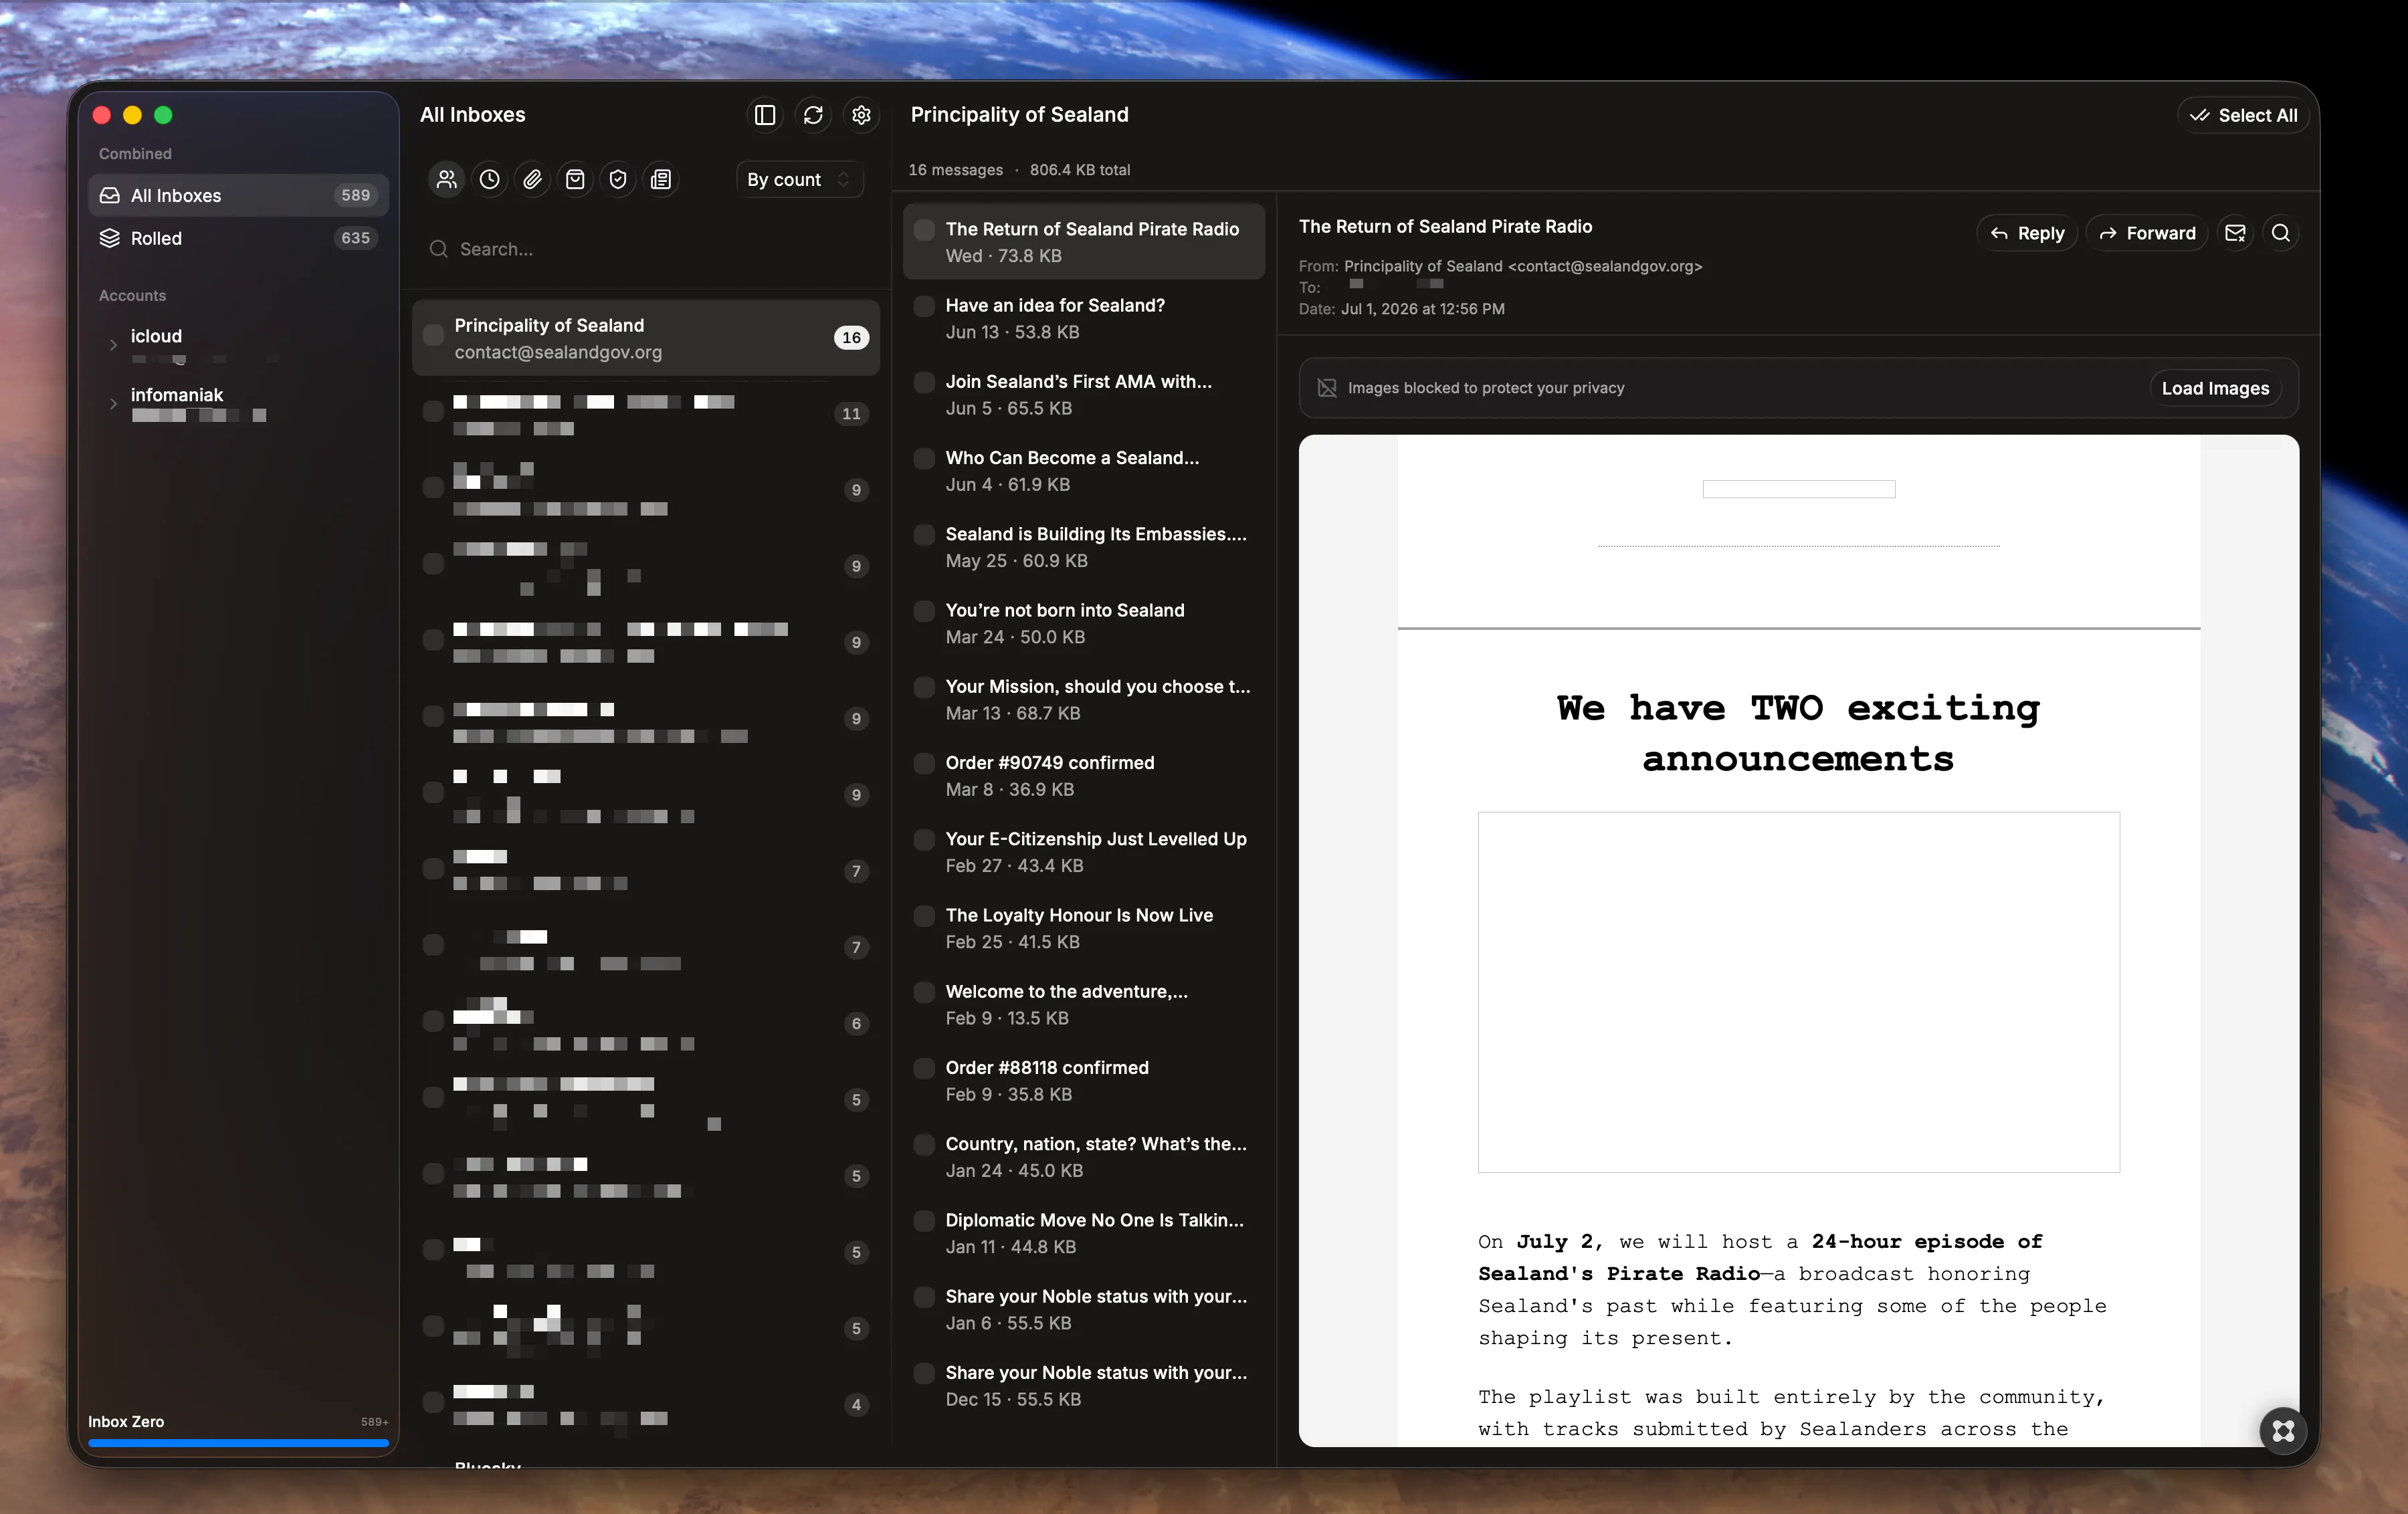Click the search icon in message header

tap(2281, 233)
